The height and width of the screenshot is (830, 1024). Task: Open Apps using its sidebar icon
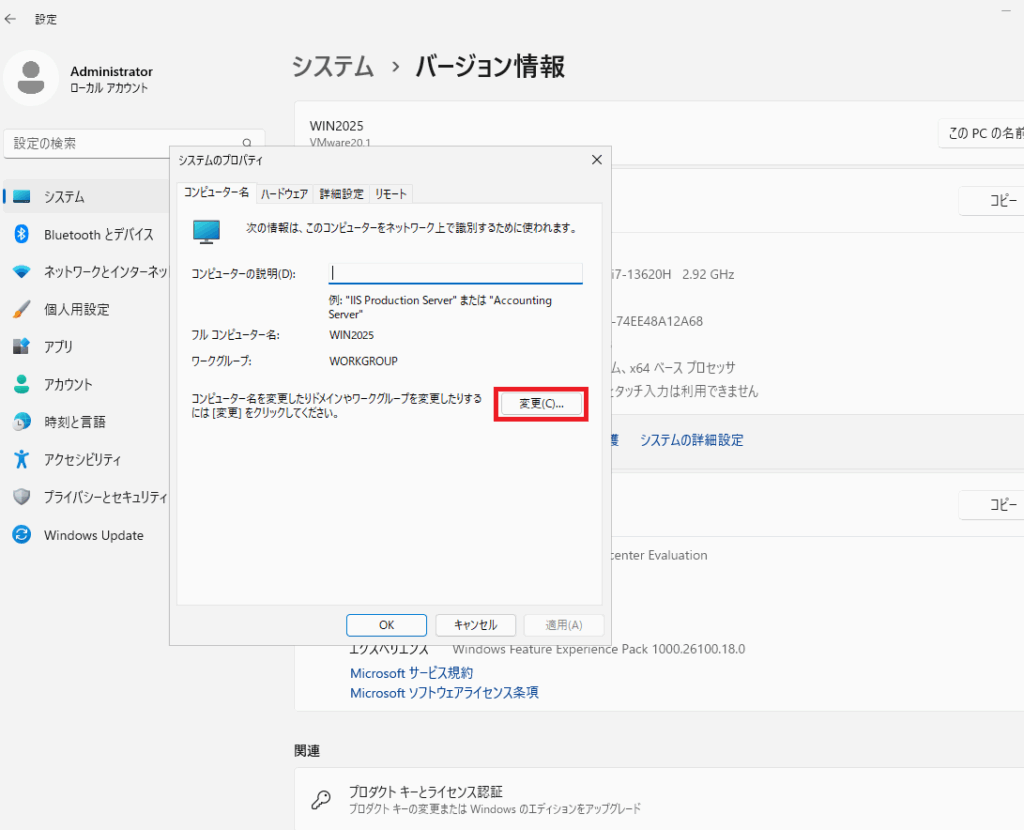pos(22,347)
